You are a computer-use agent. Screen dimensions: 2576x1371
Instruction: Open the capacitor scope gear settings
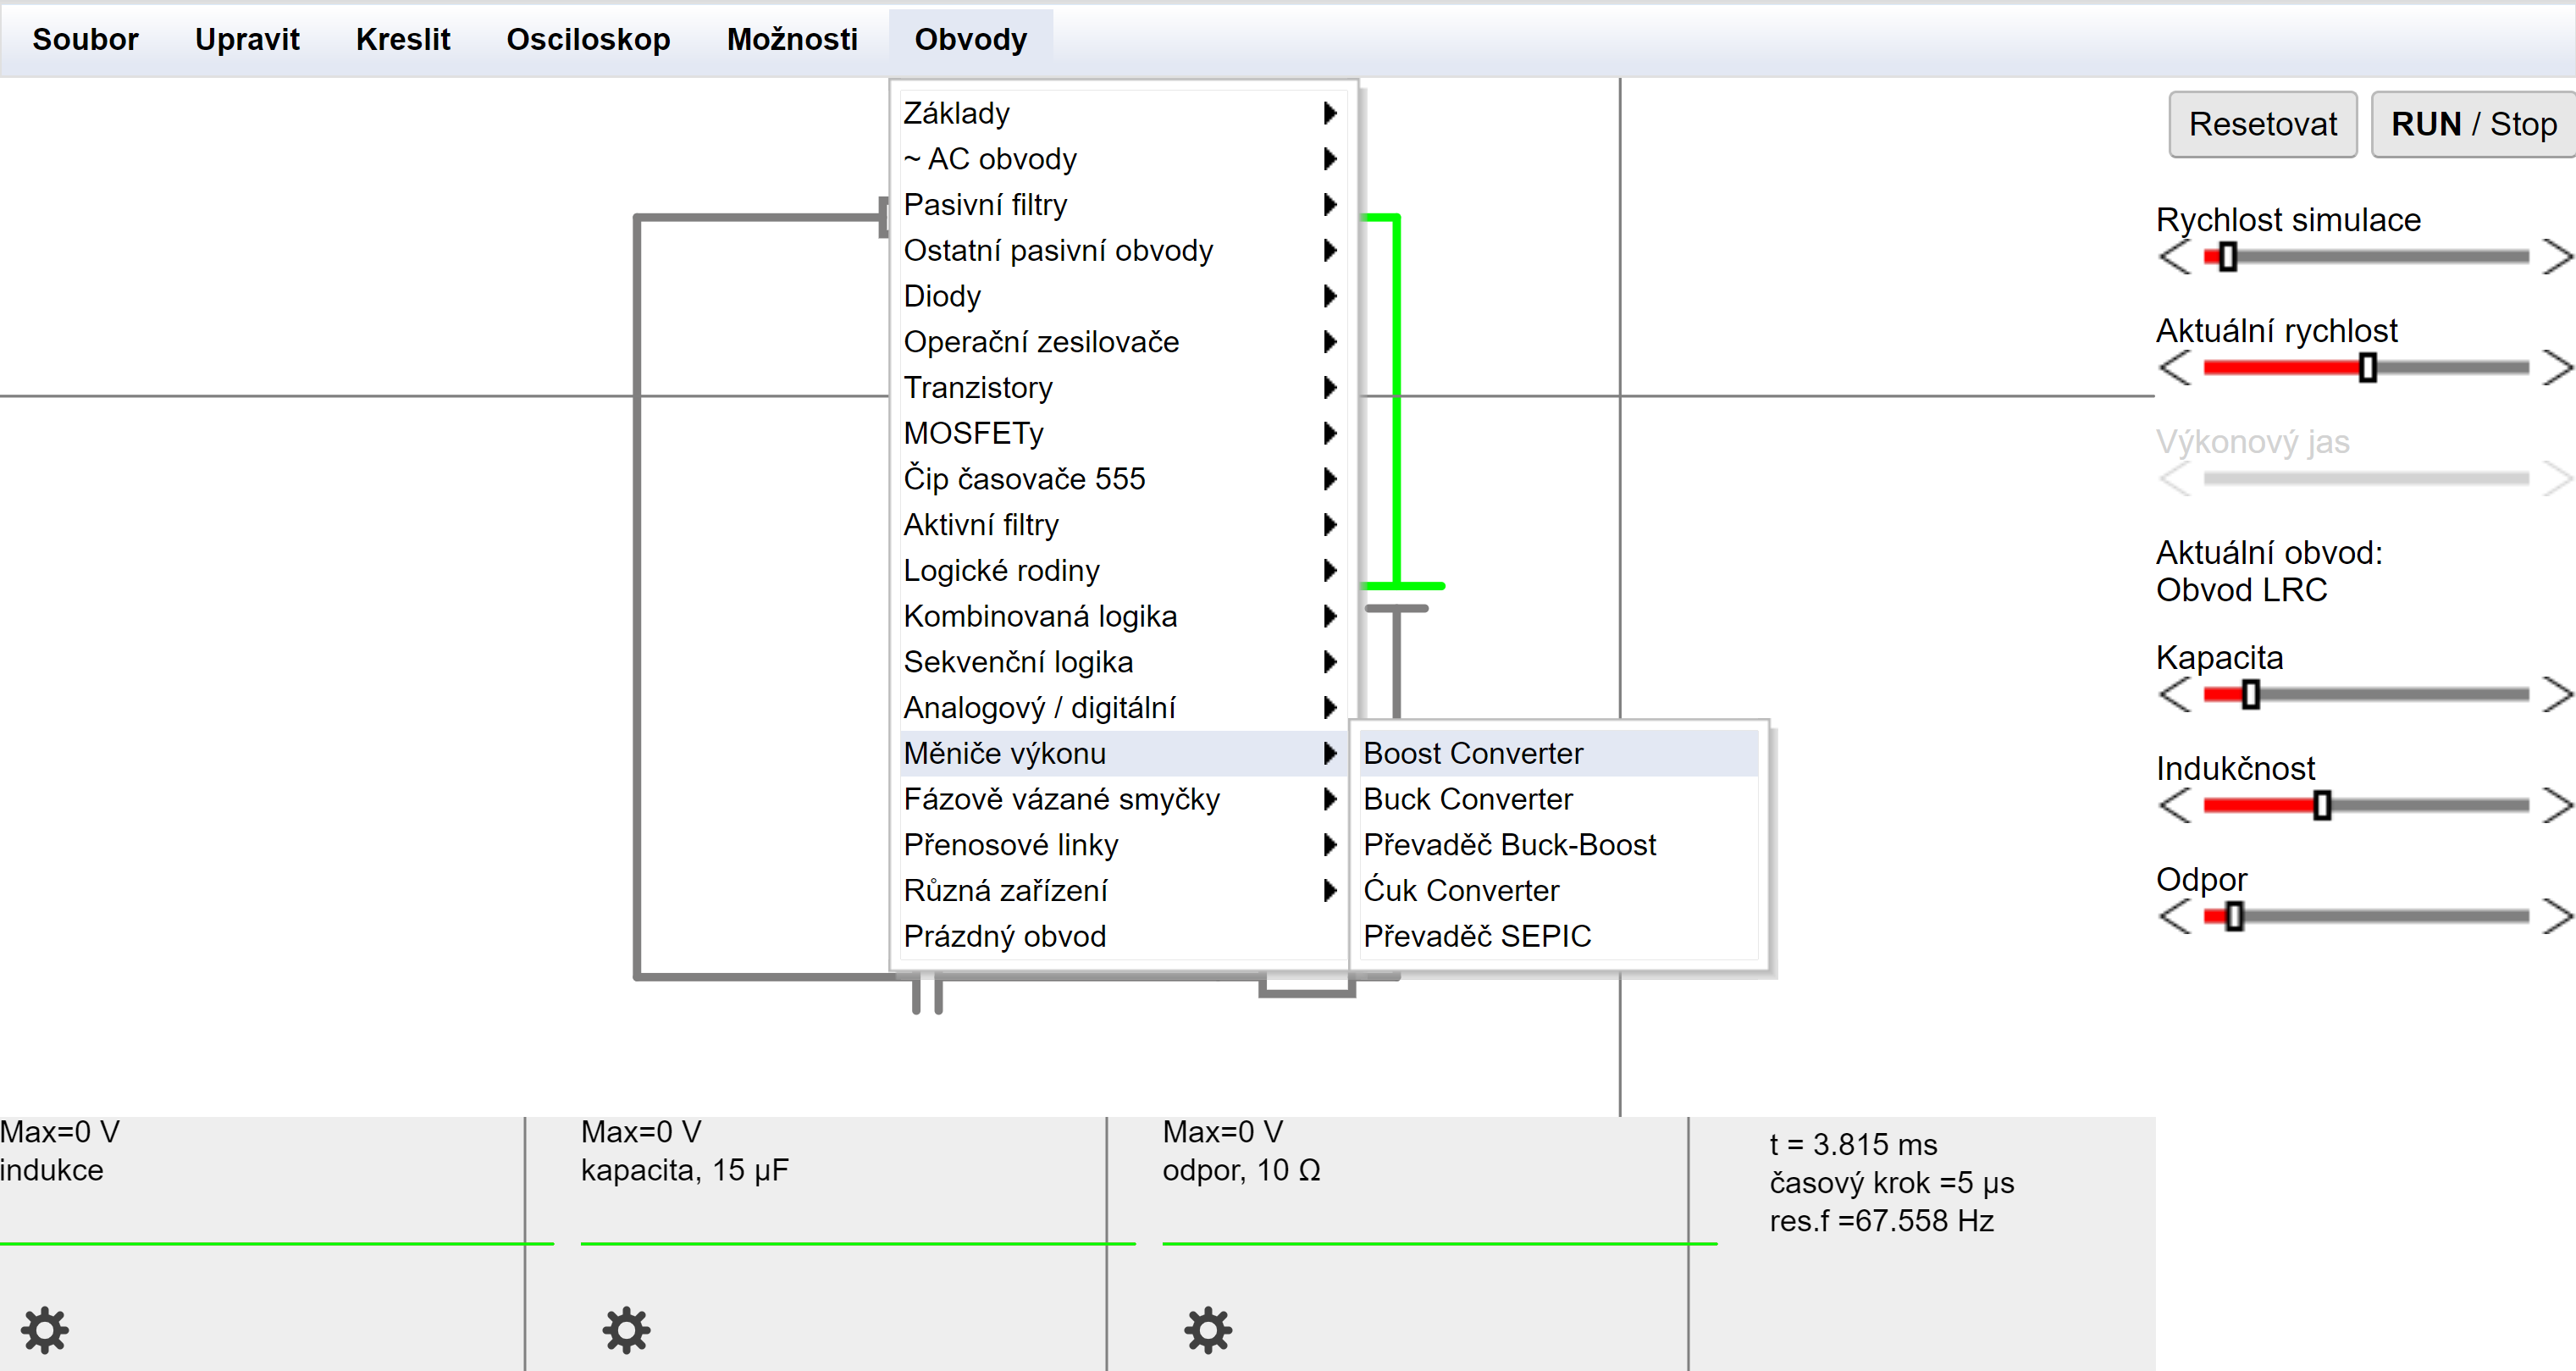point(626,1329)
